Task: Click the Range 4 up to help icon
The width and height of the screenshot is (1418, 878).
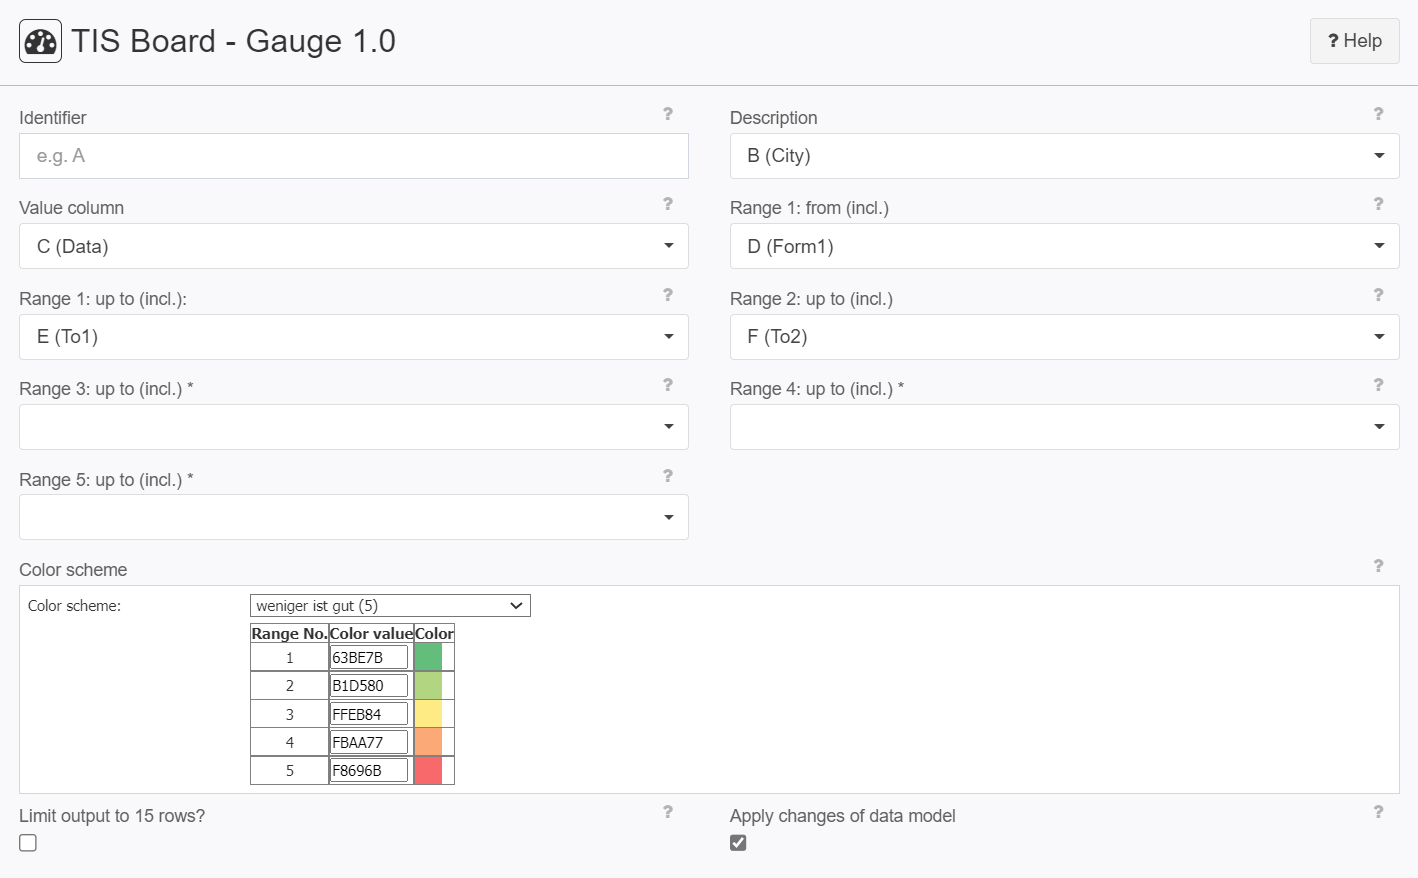Action: [x=1378, y=385]
